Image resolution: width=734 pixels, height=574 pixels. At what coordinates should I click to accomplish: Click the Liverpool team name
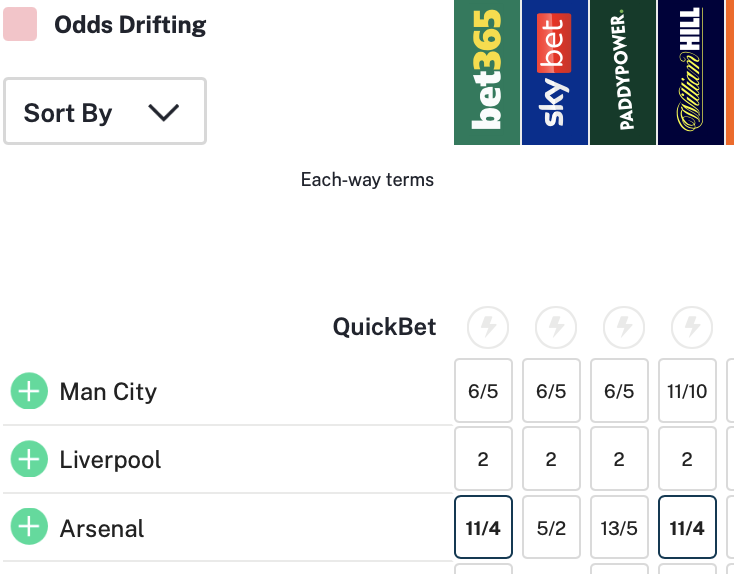[110, 460]
